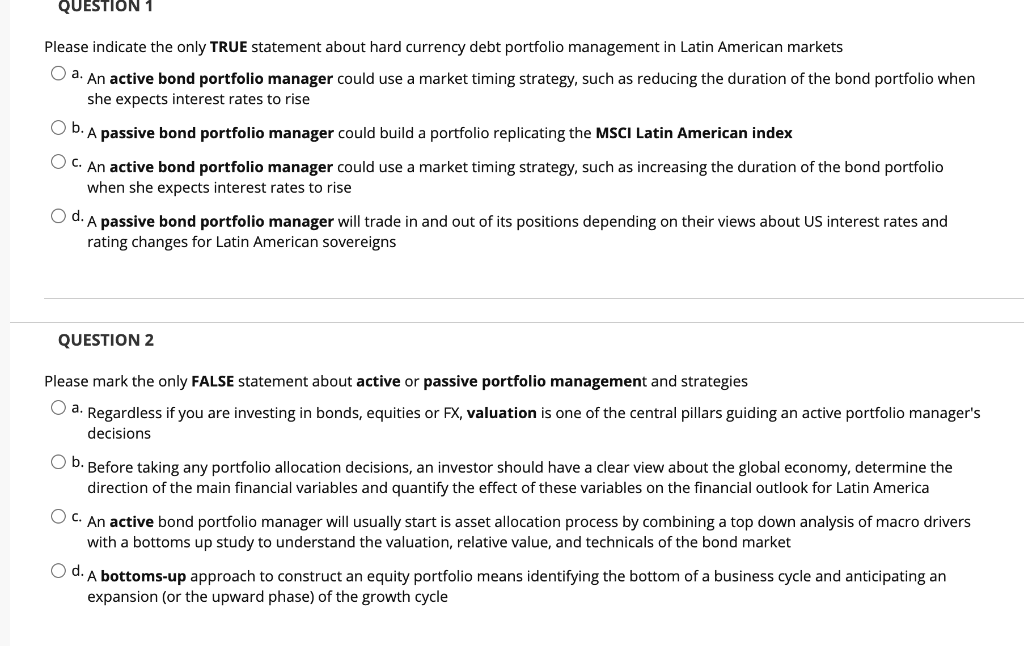This screenshot has height=646, width=1024.
Task: Select radio option a in Question 2
Action: click(x=57, y=405)
